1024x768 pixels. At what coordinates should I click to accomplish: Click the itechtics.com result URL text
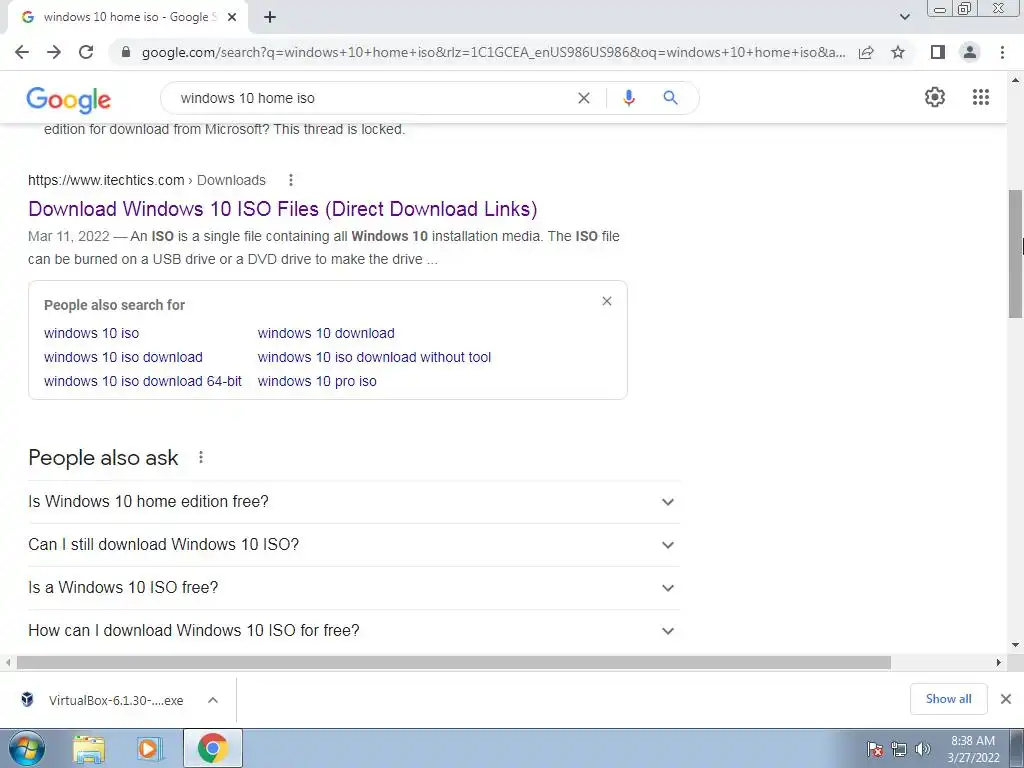(x=106, y=180)
